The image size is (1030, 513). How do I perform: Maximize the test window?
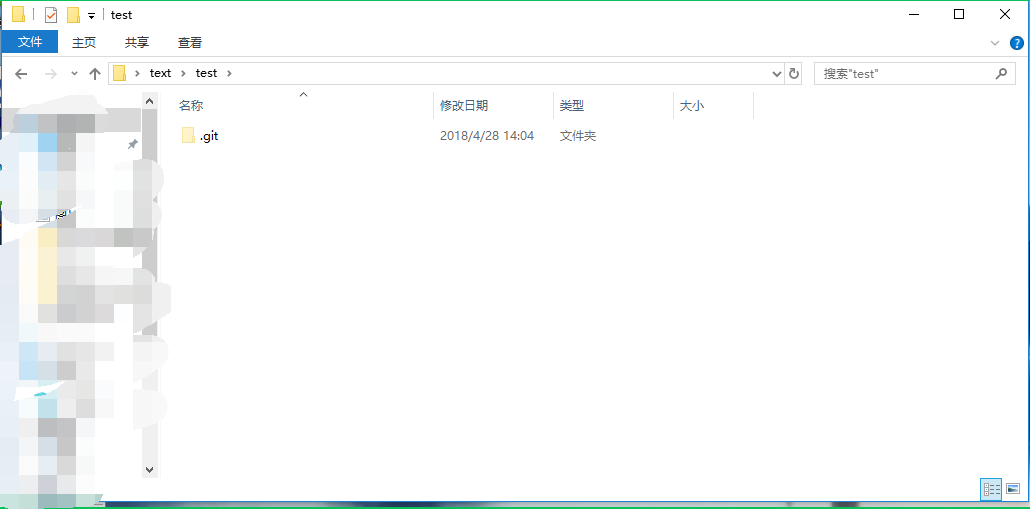[958, 14]
